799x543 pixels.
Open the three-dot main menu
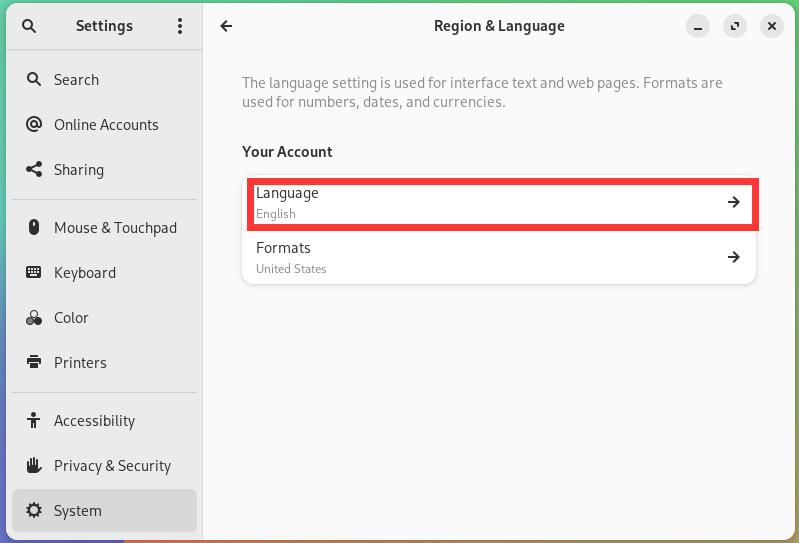[180, 26]
